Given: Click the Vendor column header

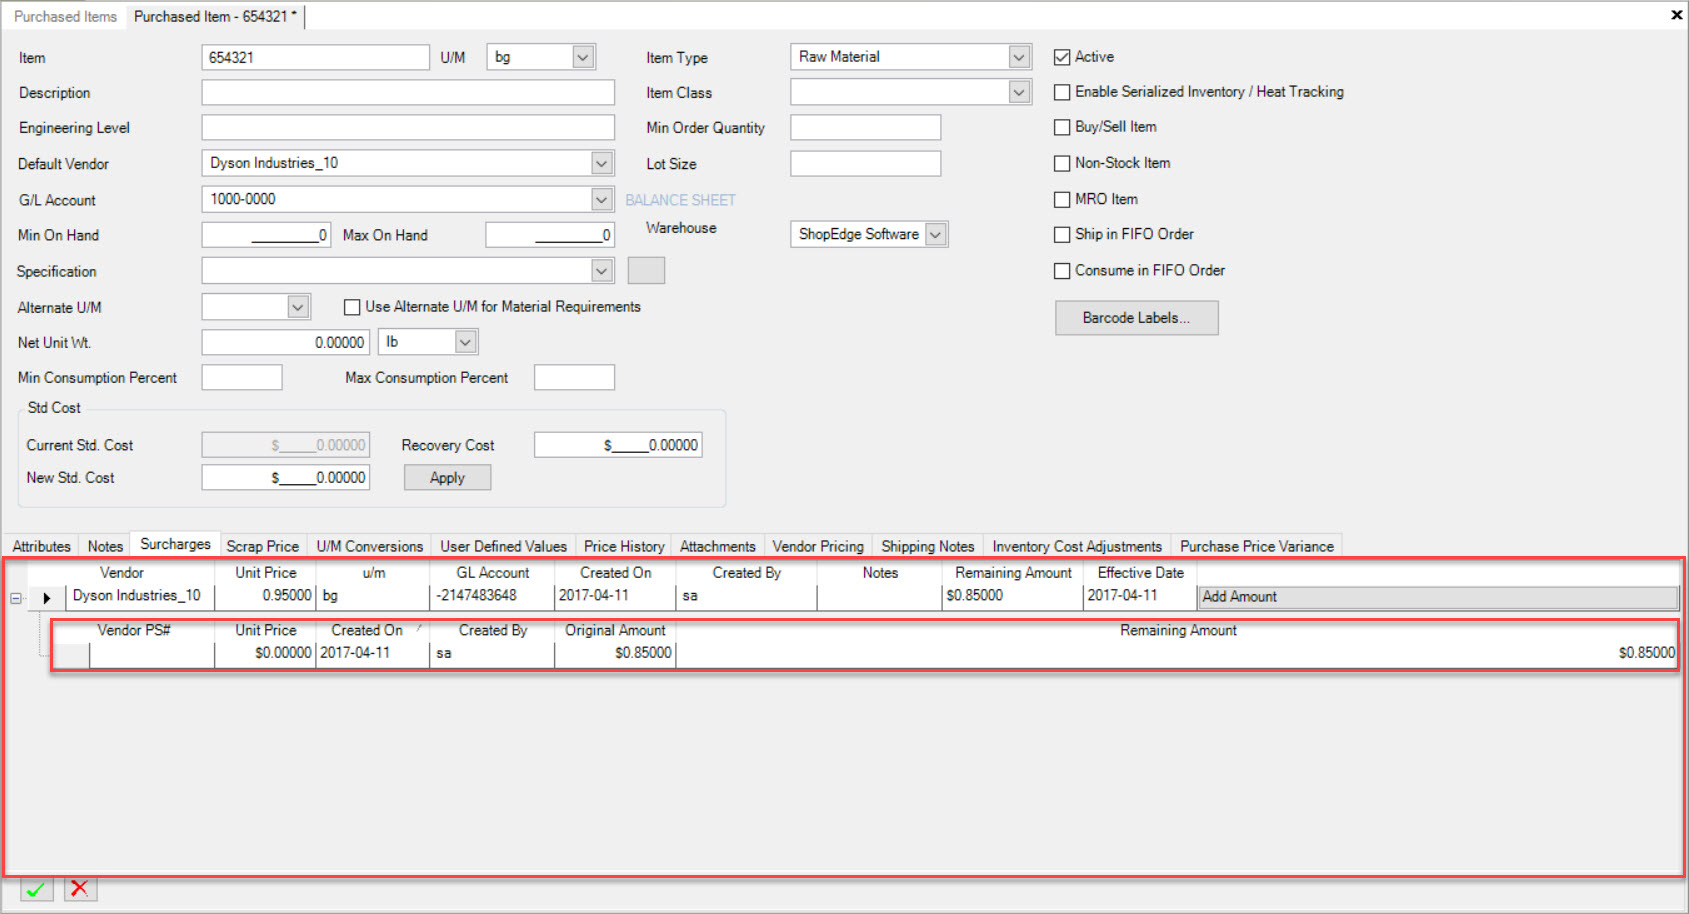Looking at the screenshot, I should 122,573.
